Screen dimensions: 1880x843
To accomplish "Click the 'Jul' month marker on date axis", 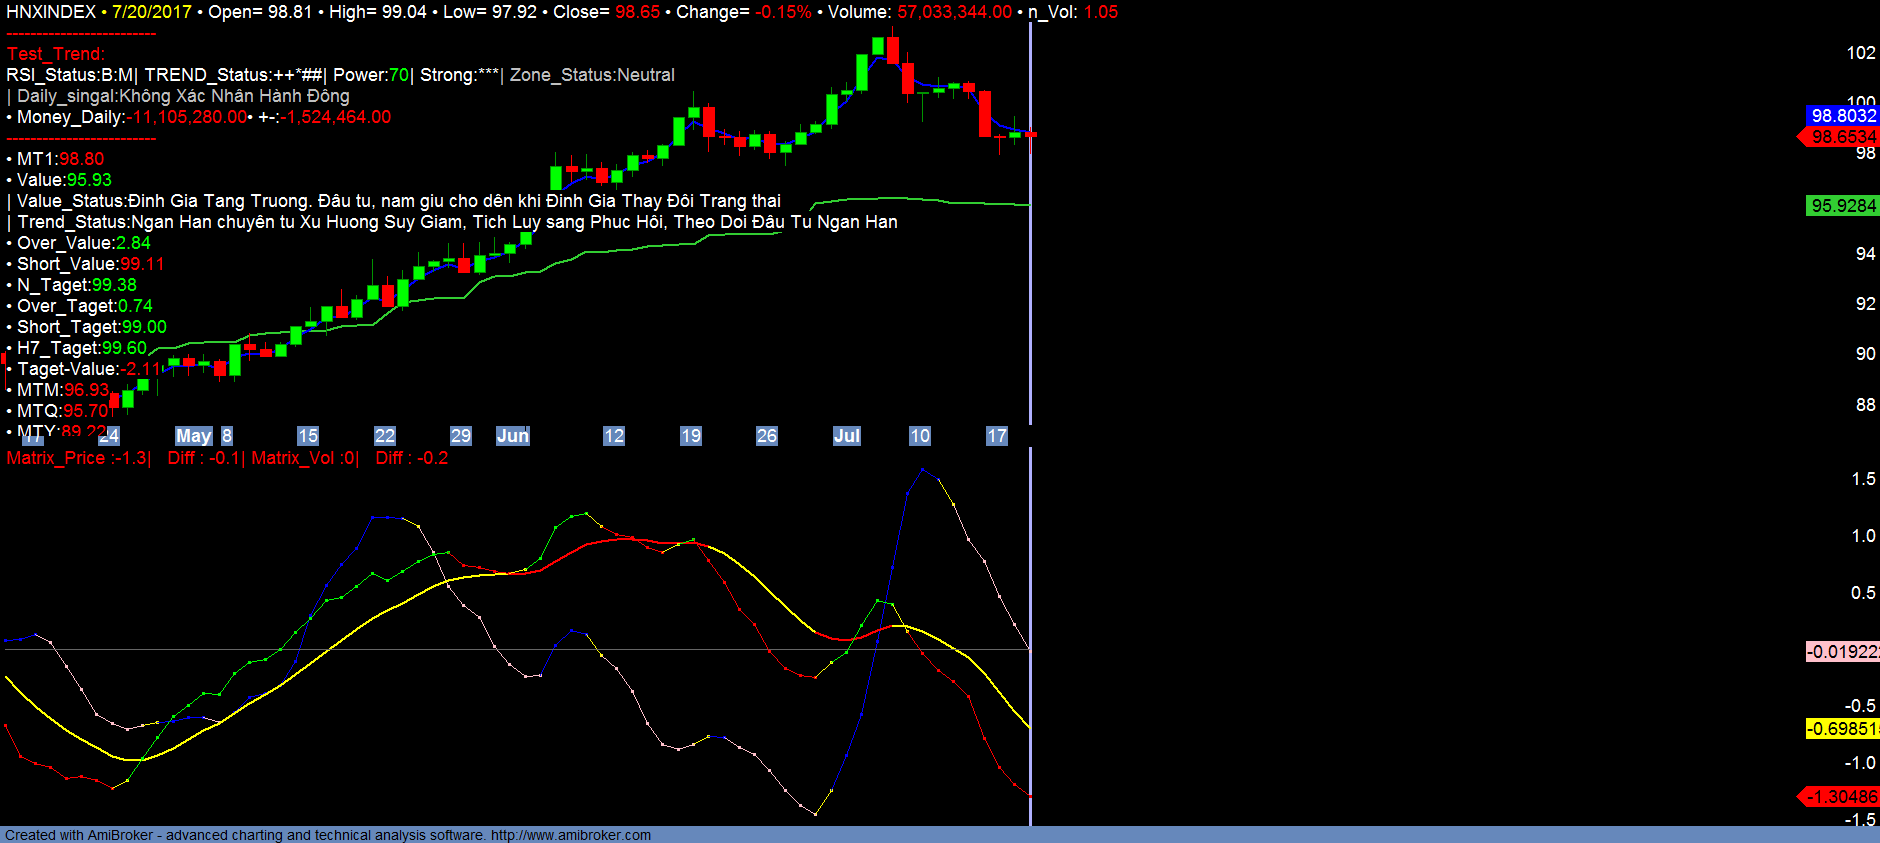I will 846,436.
